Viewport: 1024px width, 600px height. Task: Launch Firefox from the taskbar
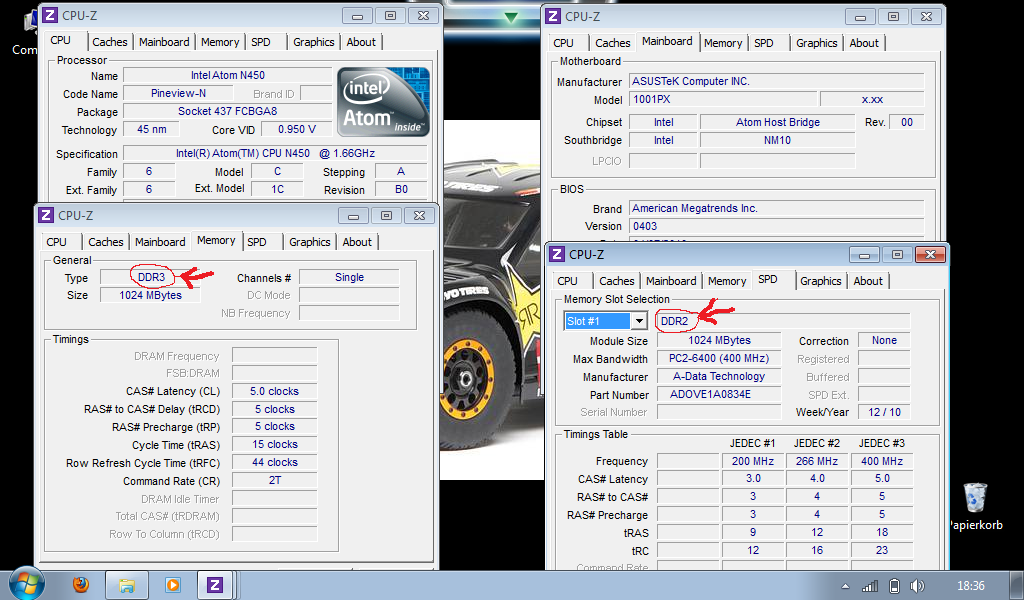[81, 584]
